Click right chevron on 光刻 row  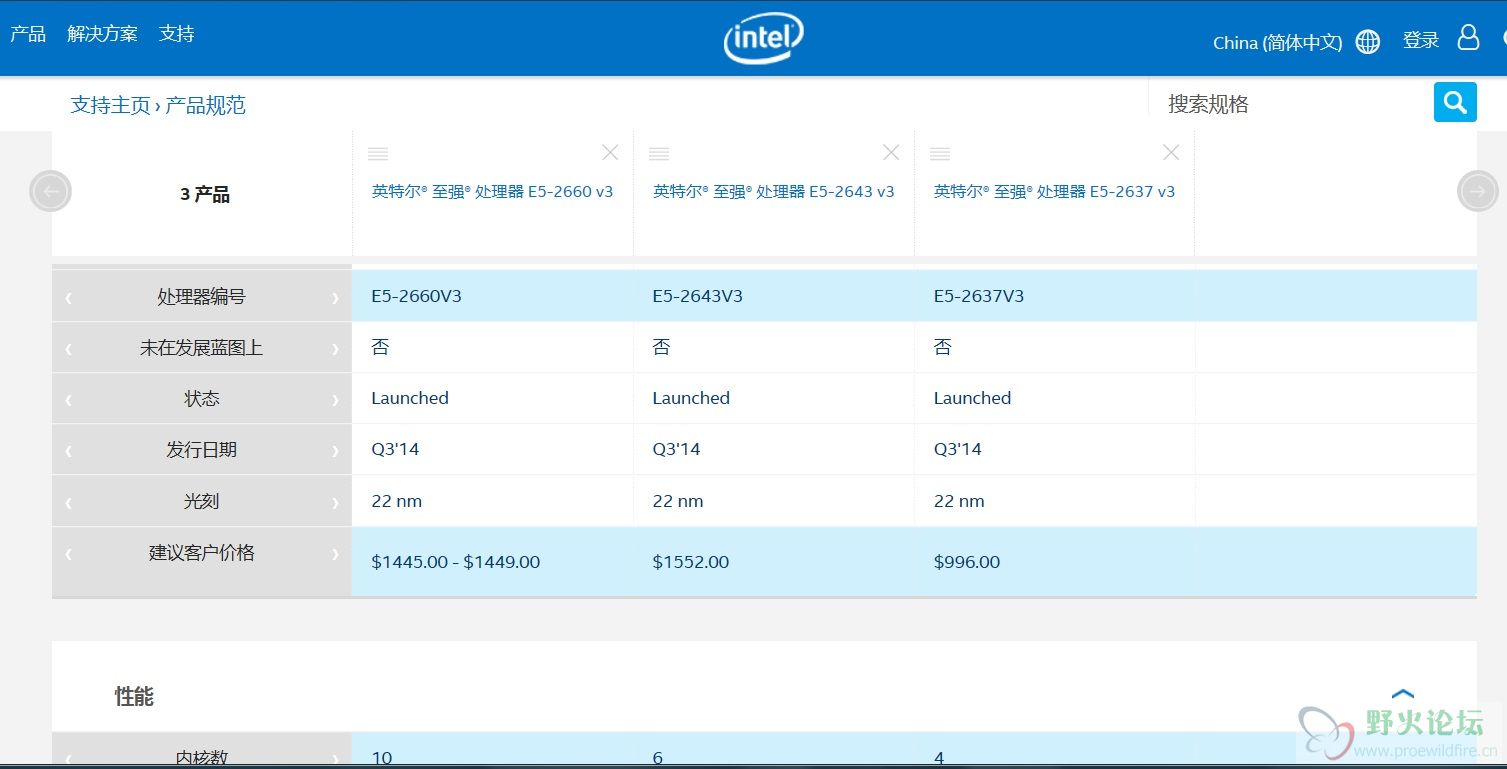pos(335,502)
